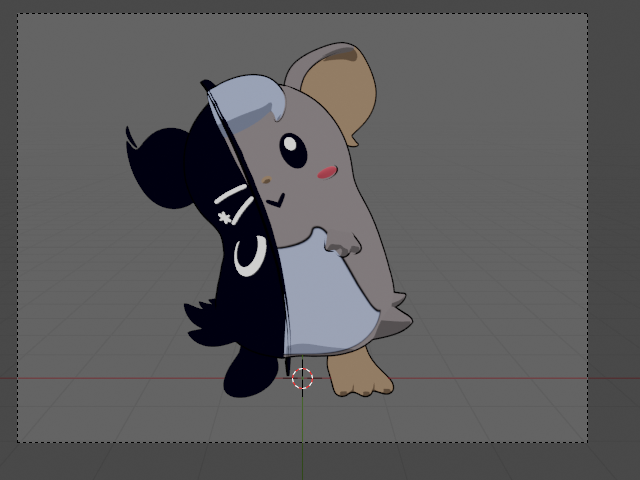This screenshot has width=640, height=480.
Task: Select the black left ear of character
Action: tap(158, 167)
